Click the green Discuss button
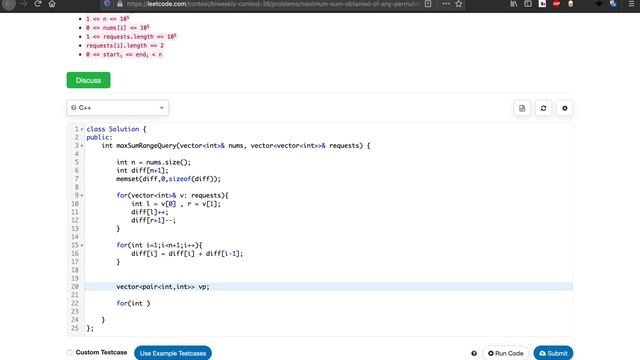This screenshot has width=640, height=360. 89,80
